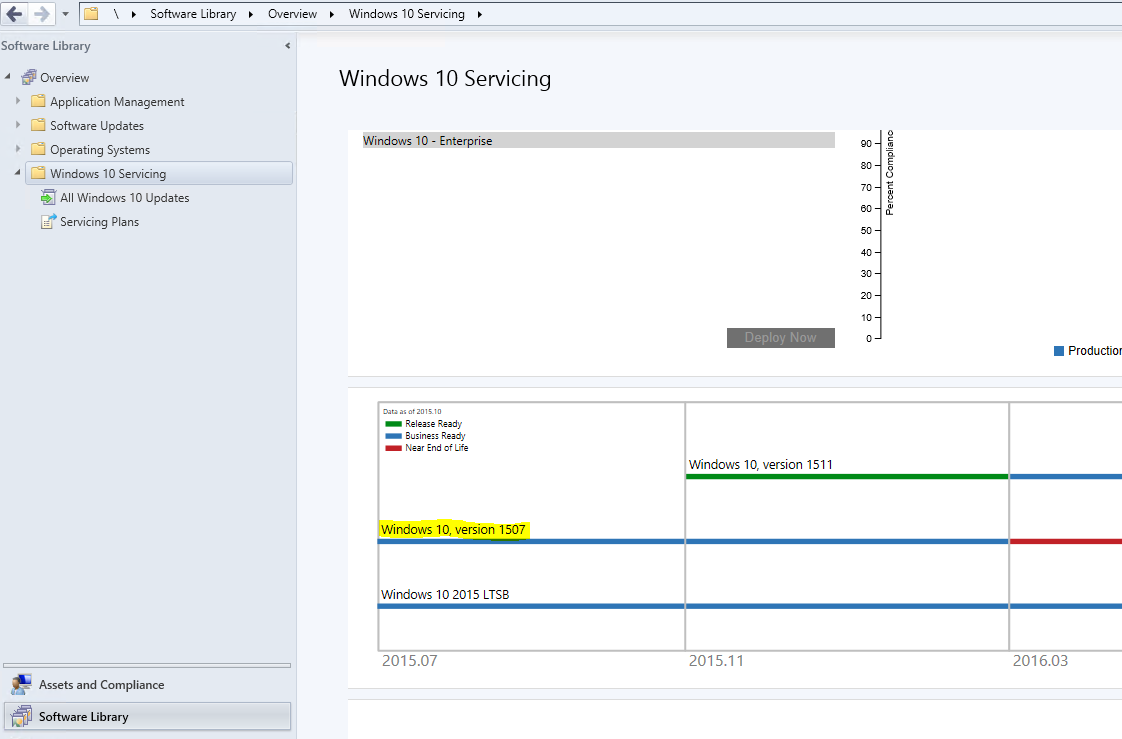Switch to the Assets and Compliance workspace
1122x739 pixels.
(147, 685)
